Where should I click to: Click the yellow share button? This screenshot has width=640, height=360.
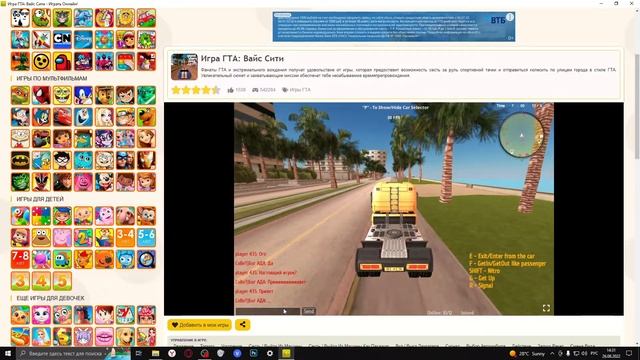click(x=242, y=325)
